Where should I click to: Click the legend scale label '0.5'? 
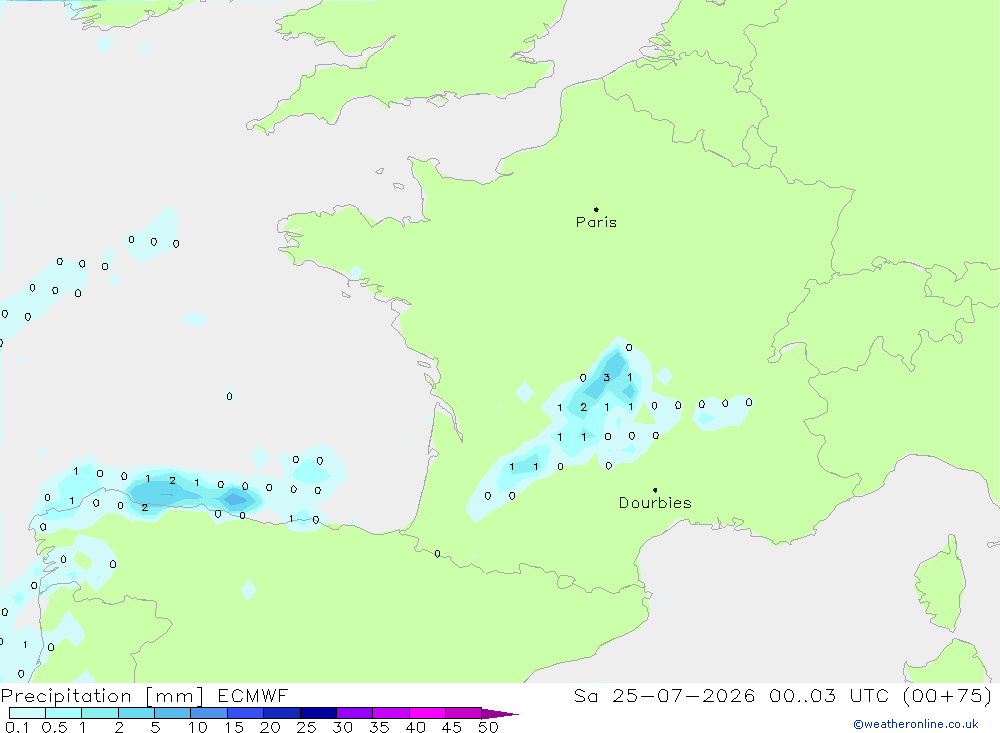tap(54, 727)
